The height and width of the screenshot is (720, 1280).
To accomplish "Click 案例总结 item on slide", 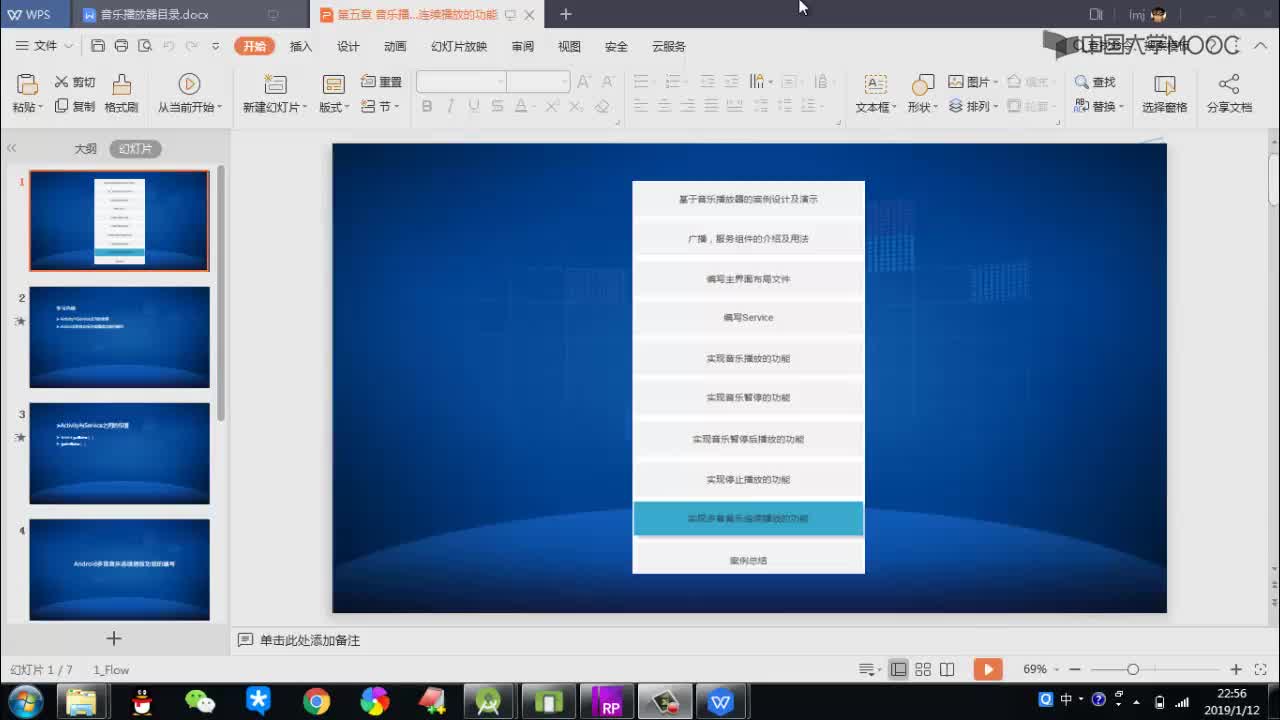I will click(x=748, y=561).
